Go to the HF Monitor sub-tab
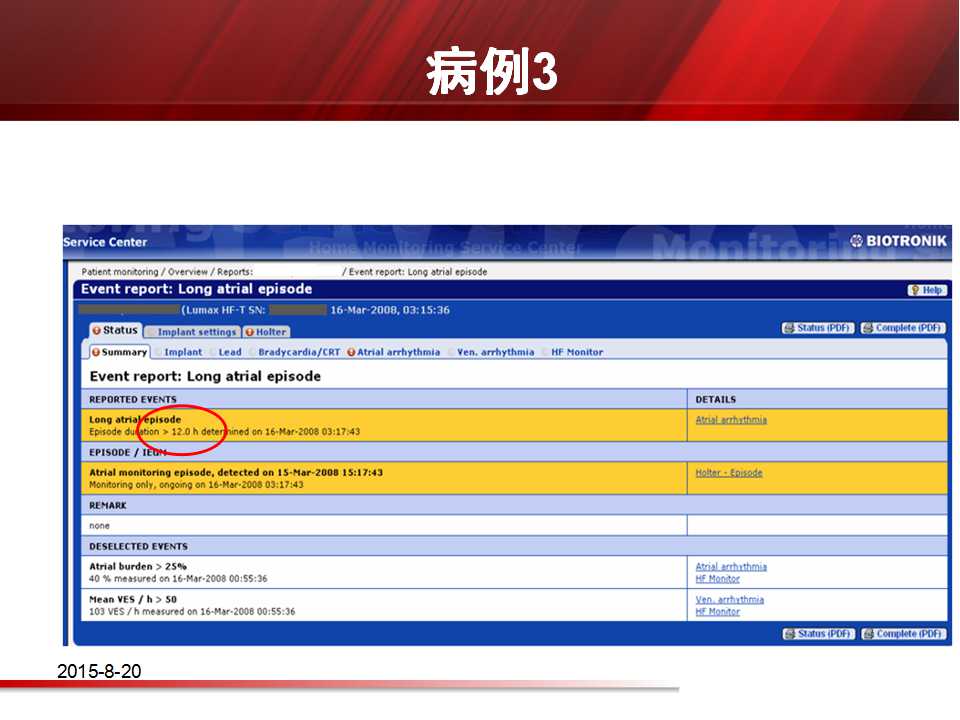Image resolution: width=960 pixels, height=720 pixels. (573, 352)
